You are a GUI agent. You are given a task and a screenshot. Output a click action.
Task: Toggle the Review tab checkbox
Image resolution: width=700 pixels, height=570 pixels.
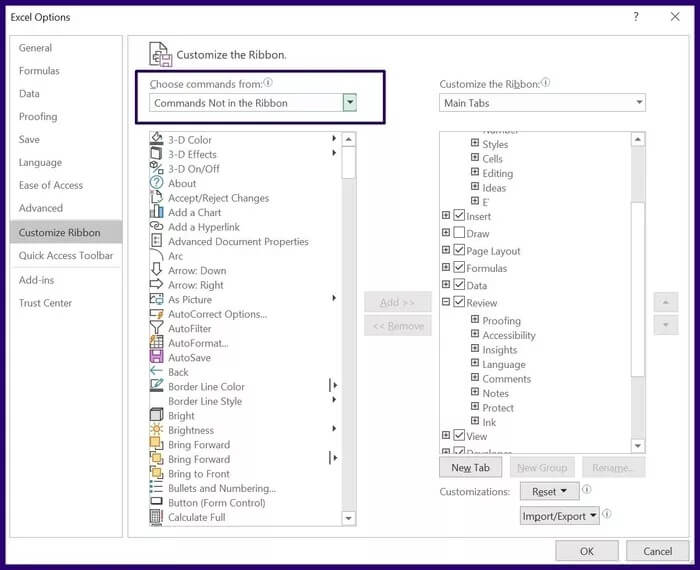459,302
